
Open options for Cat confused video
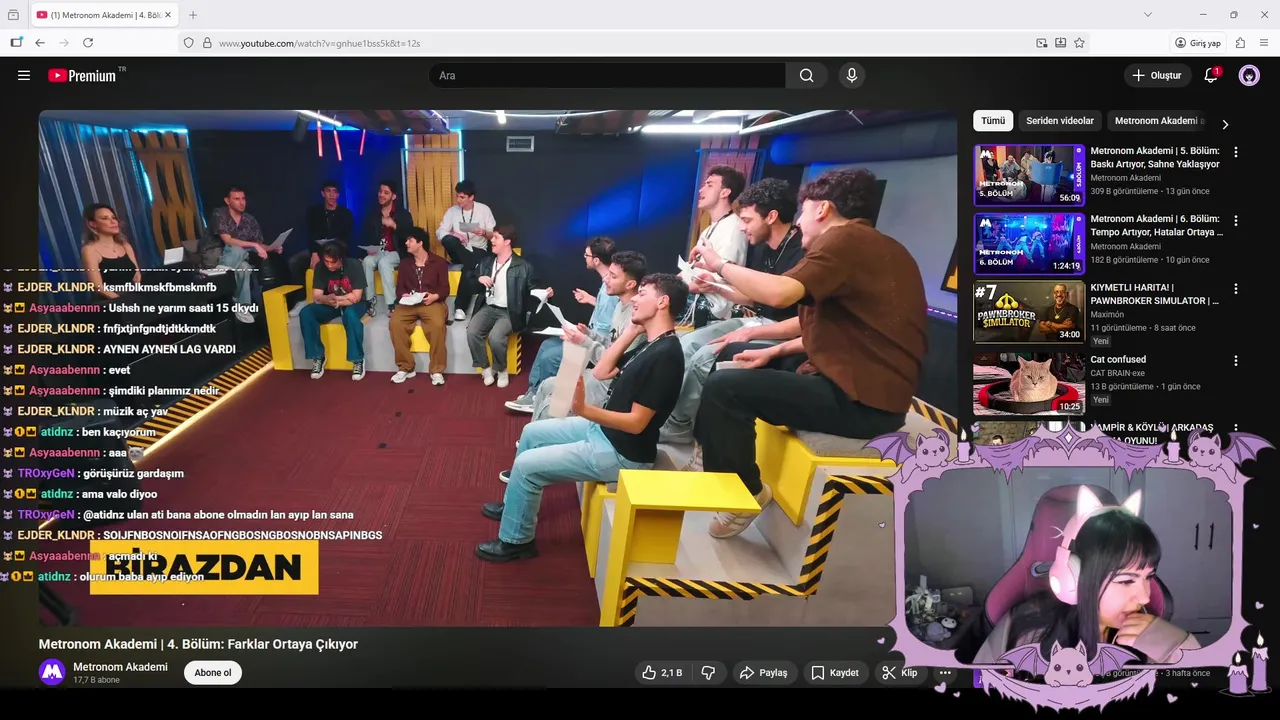[x=1236, y=360]
